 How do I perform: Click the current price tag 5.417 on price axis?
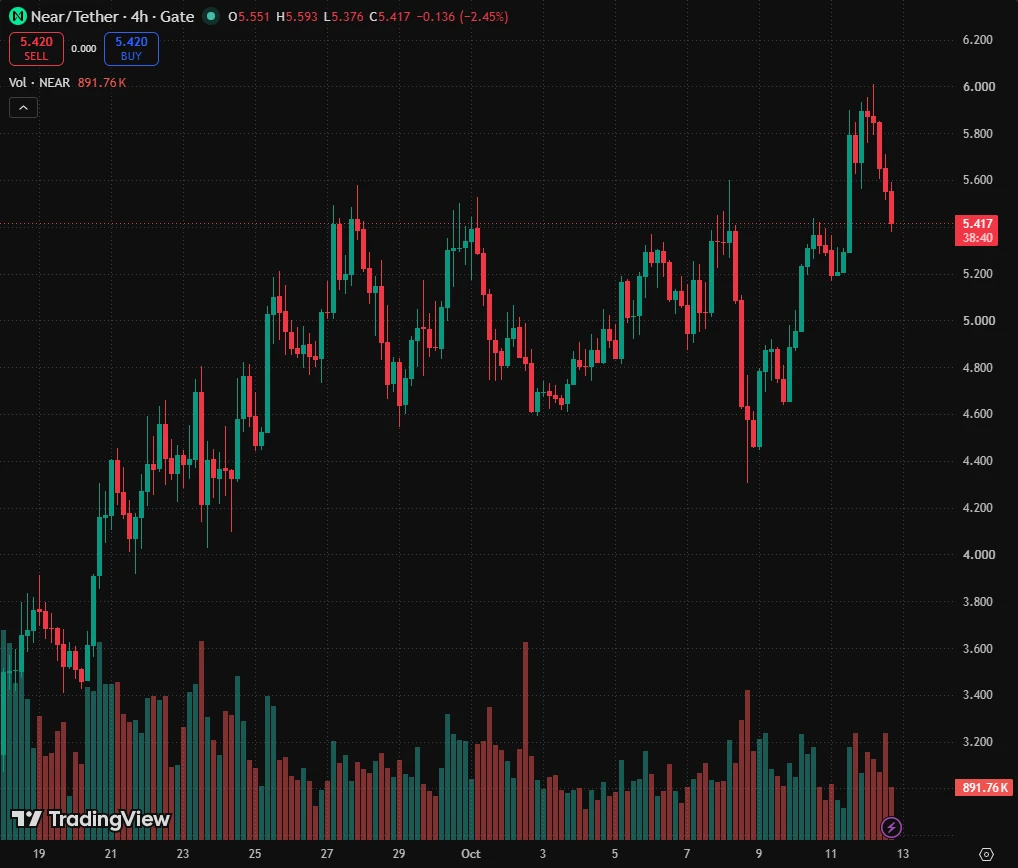point(976,230)
